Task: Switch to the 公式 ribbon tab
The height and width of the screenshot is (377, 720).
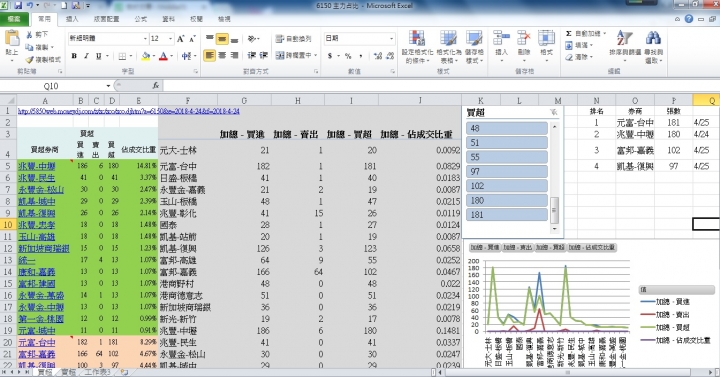Action: point(141,19)
